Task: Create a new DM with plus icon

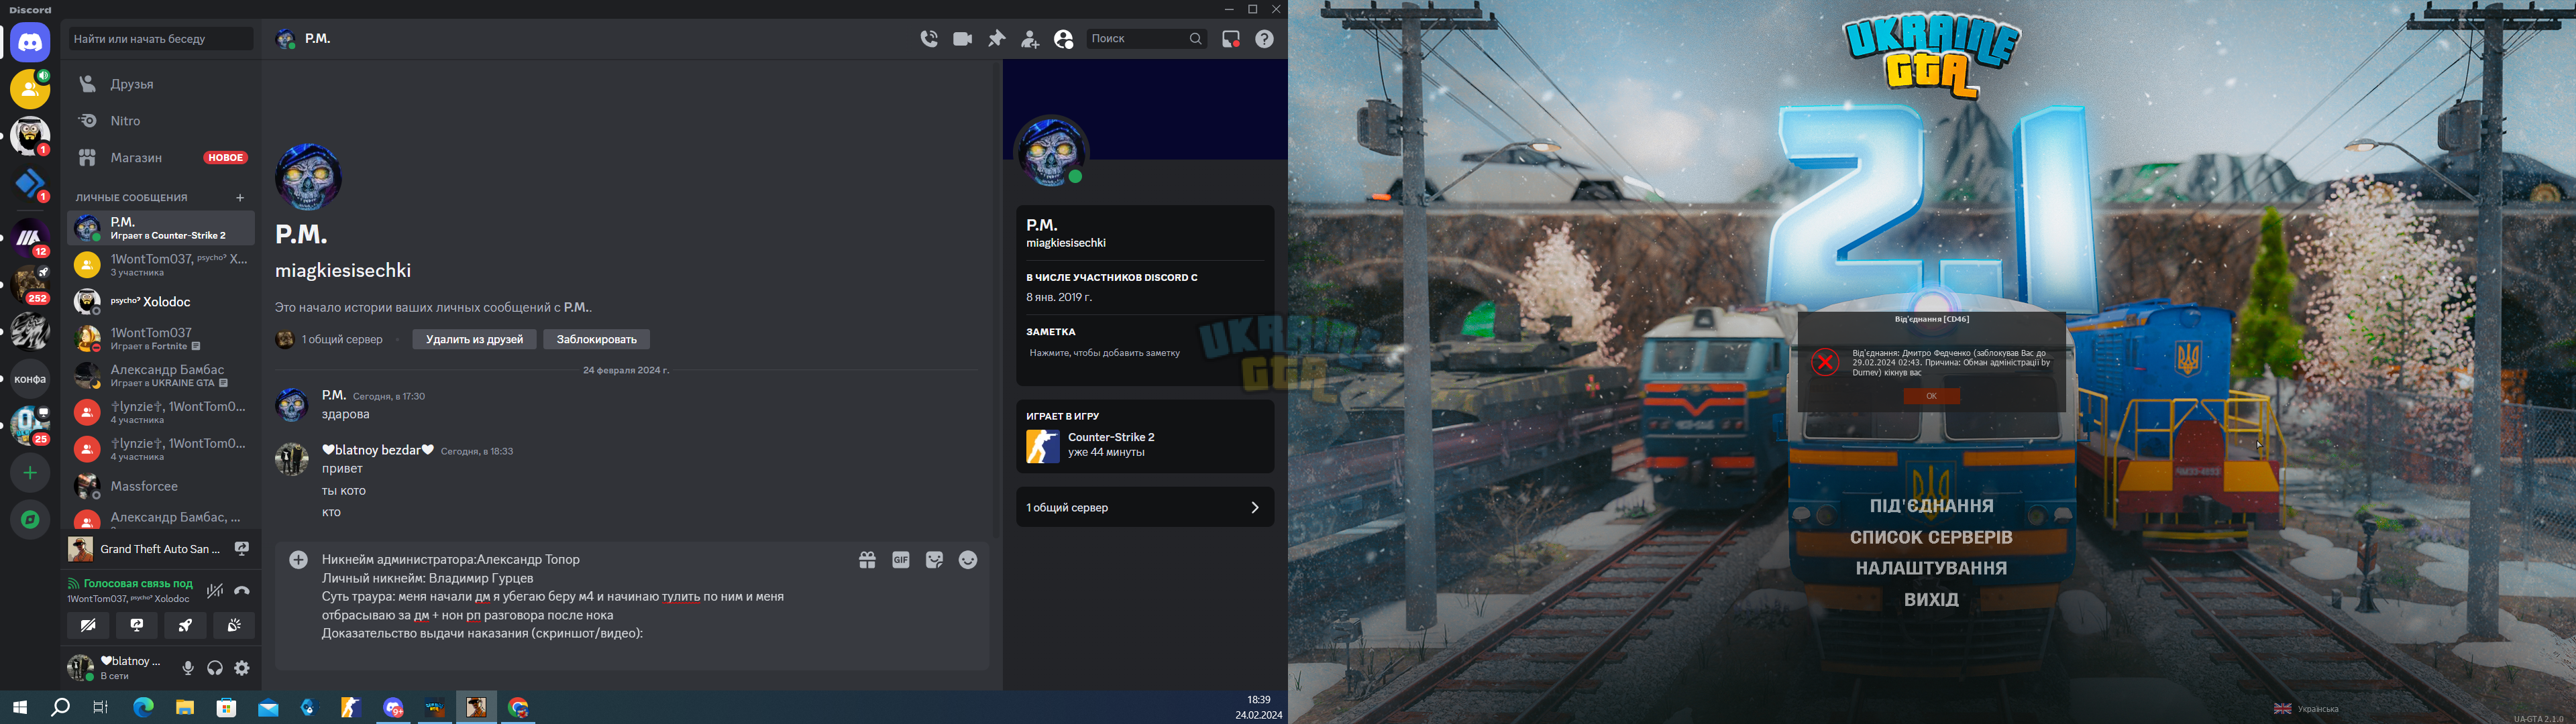Action: pyautogui.click(x=240, y=198)
